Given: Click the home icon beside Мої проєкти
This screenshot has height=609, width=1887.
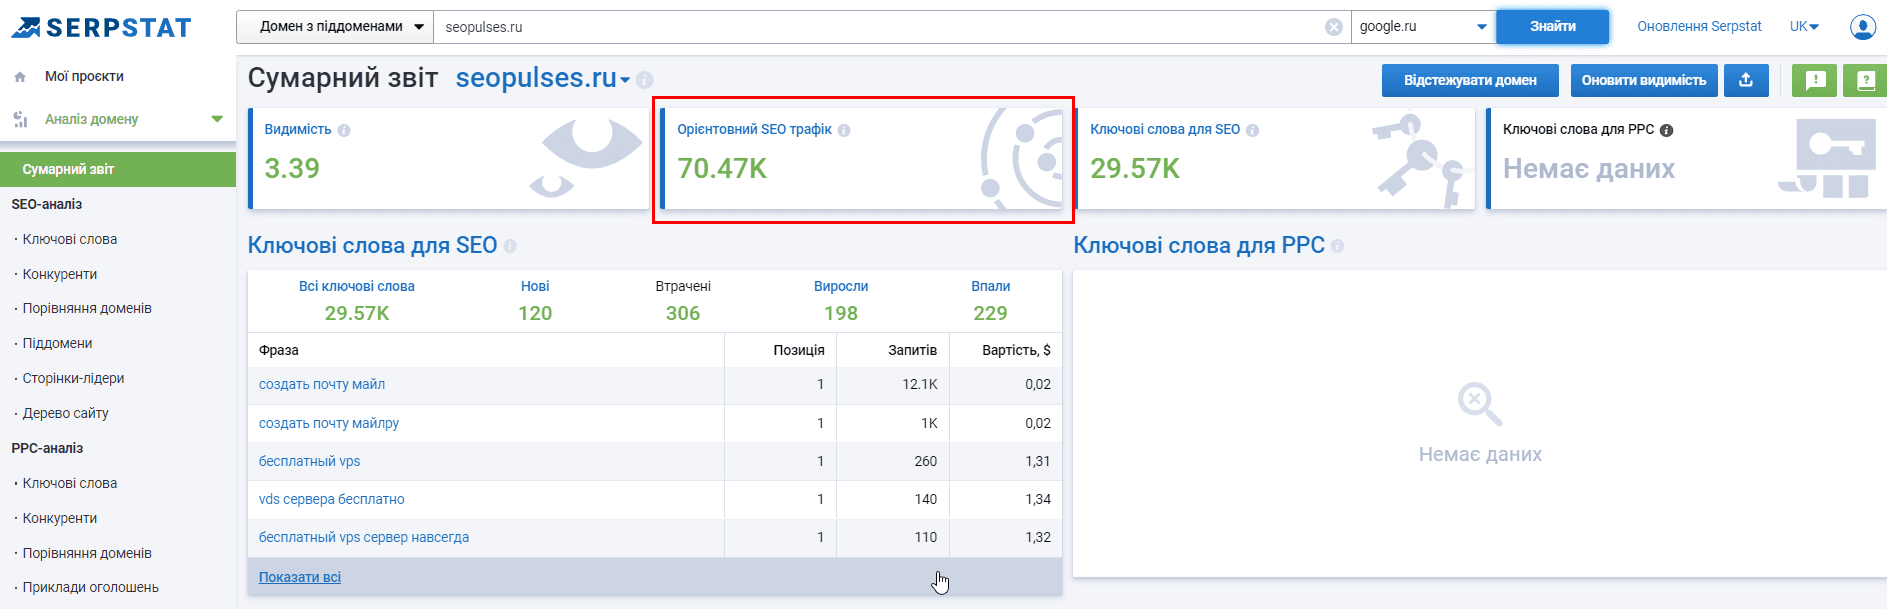Looking at the screenshot, I should coord(20,76).
